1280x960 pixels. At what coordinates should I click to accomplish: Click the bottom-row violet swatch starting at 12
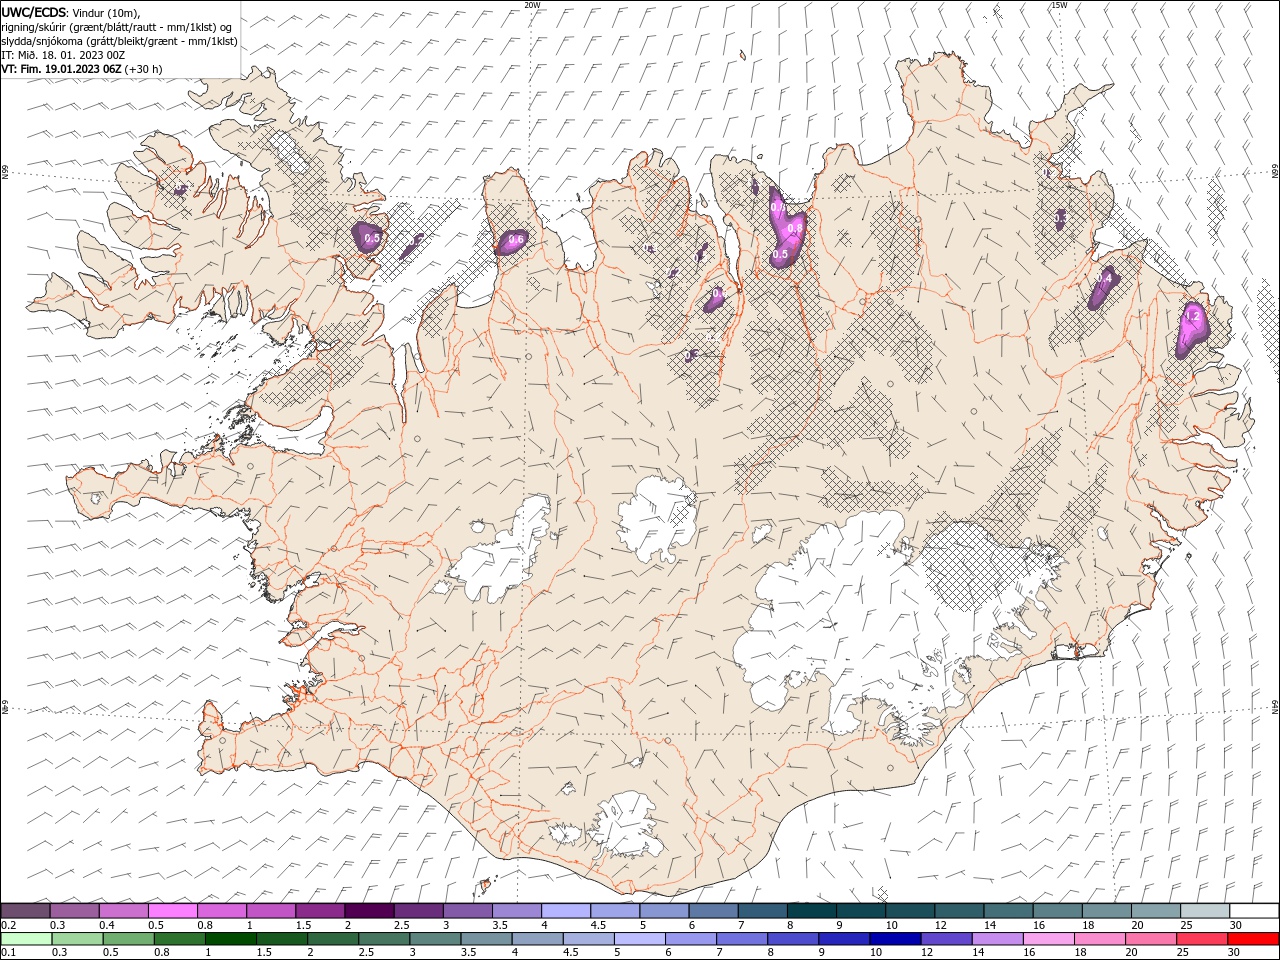(946, 938)
